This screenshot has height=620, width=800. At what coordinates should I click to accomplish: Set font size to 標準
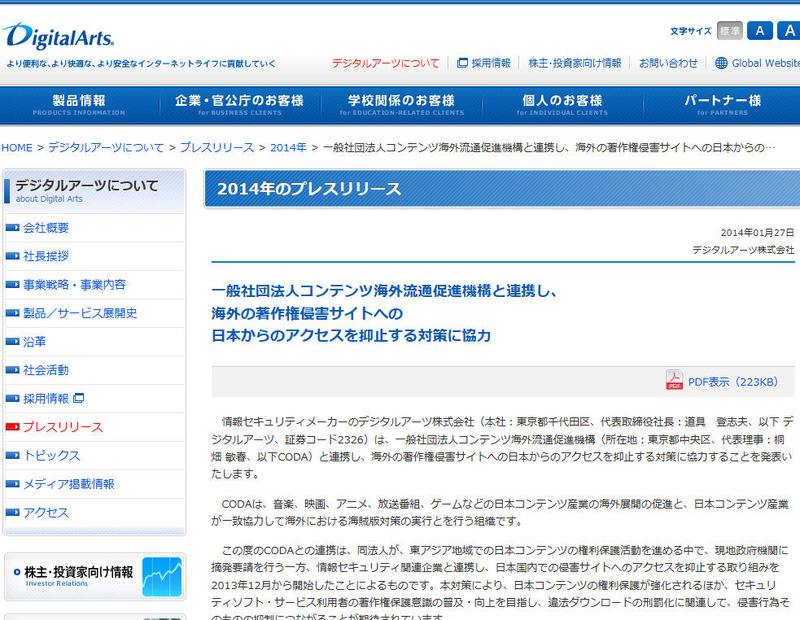tap(730, 31)
